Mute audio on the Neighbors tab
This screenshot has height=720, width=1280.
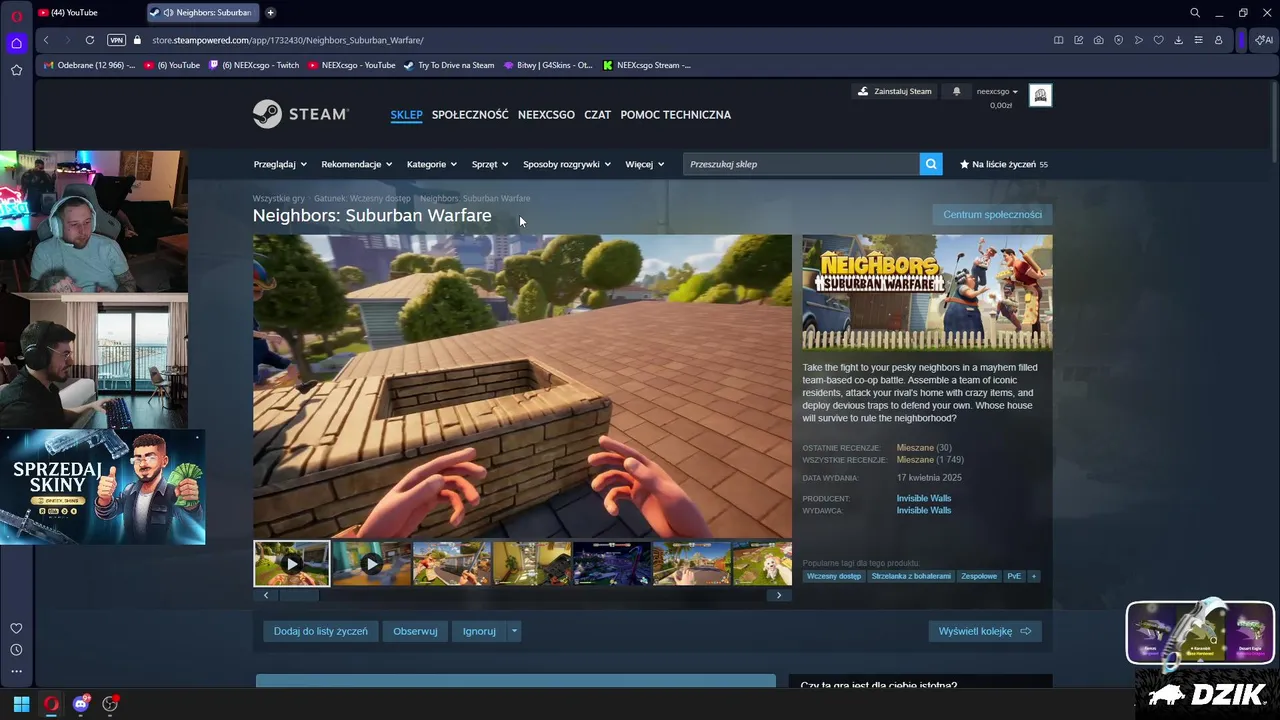(168, 13)
